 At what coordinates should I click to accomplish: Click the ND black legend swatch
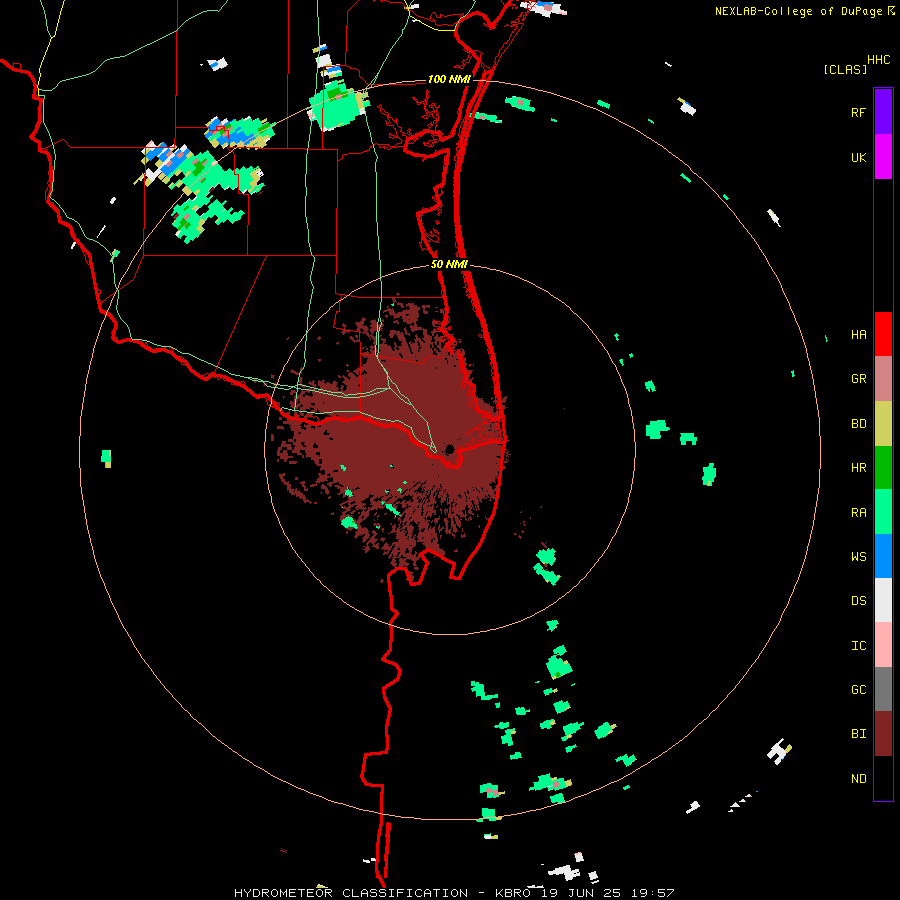[883, 778]
